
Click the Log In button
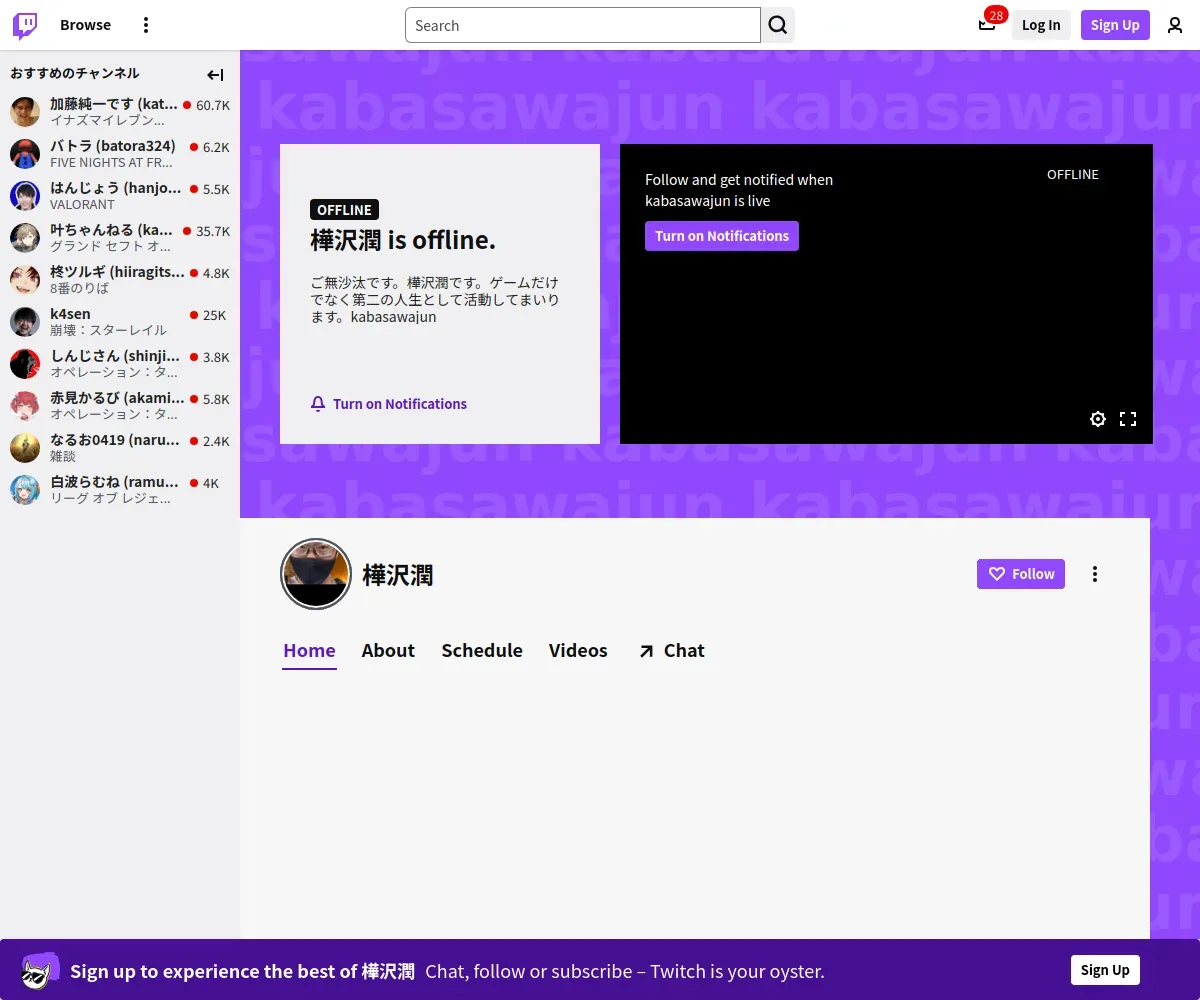[x=1041, y=25]
